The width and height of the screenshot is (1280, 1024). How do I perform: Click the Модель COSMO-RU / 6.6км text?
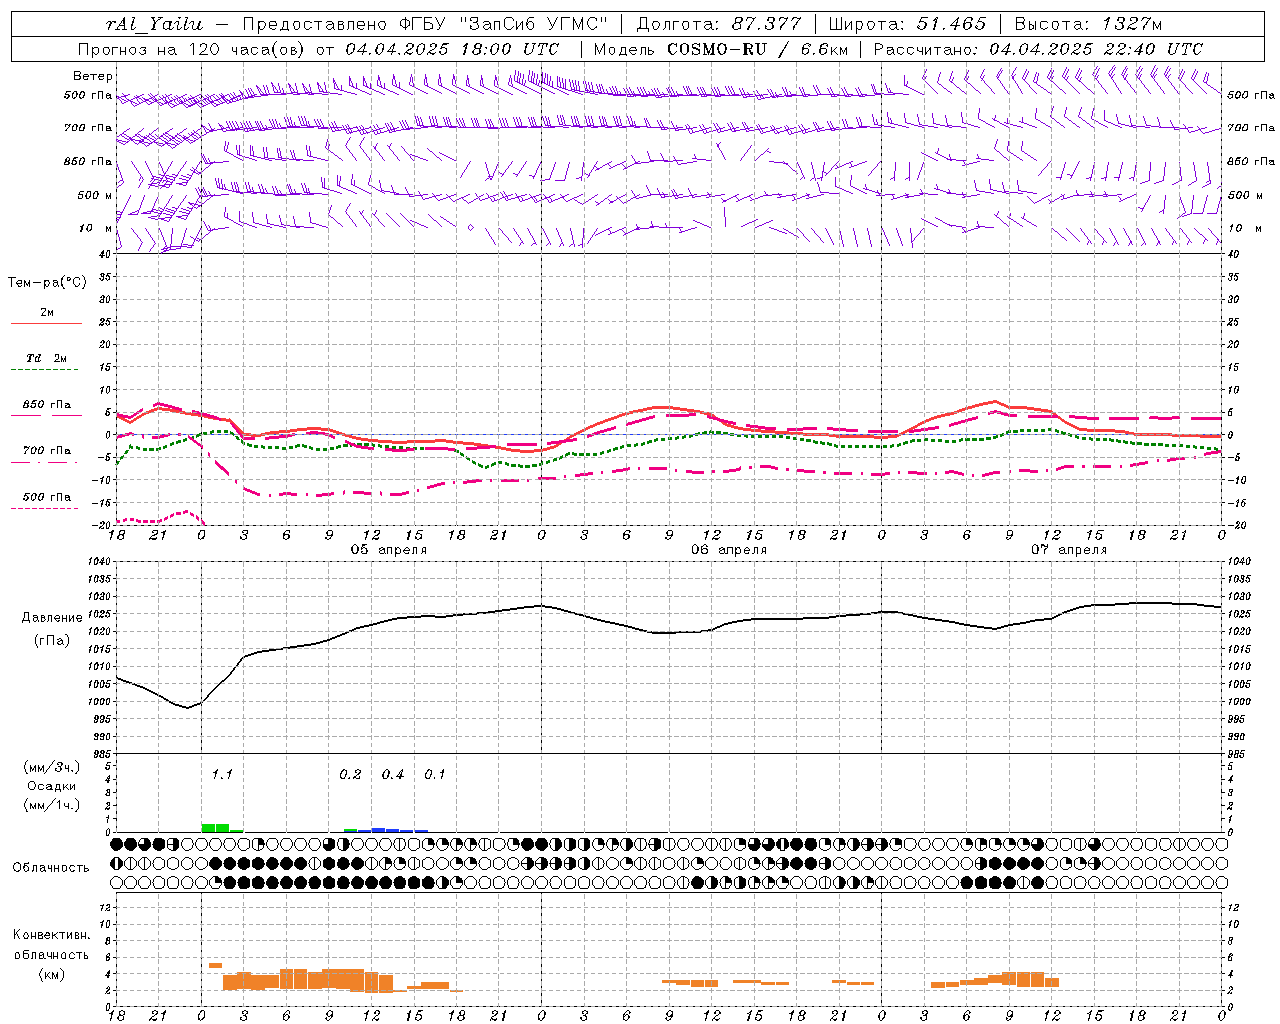click(x=720, y=49)
